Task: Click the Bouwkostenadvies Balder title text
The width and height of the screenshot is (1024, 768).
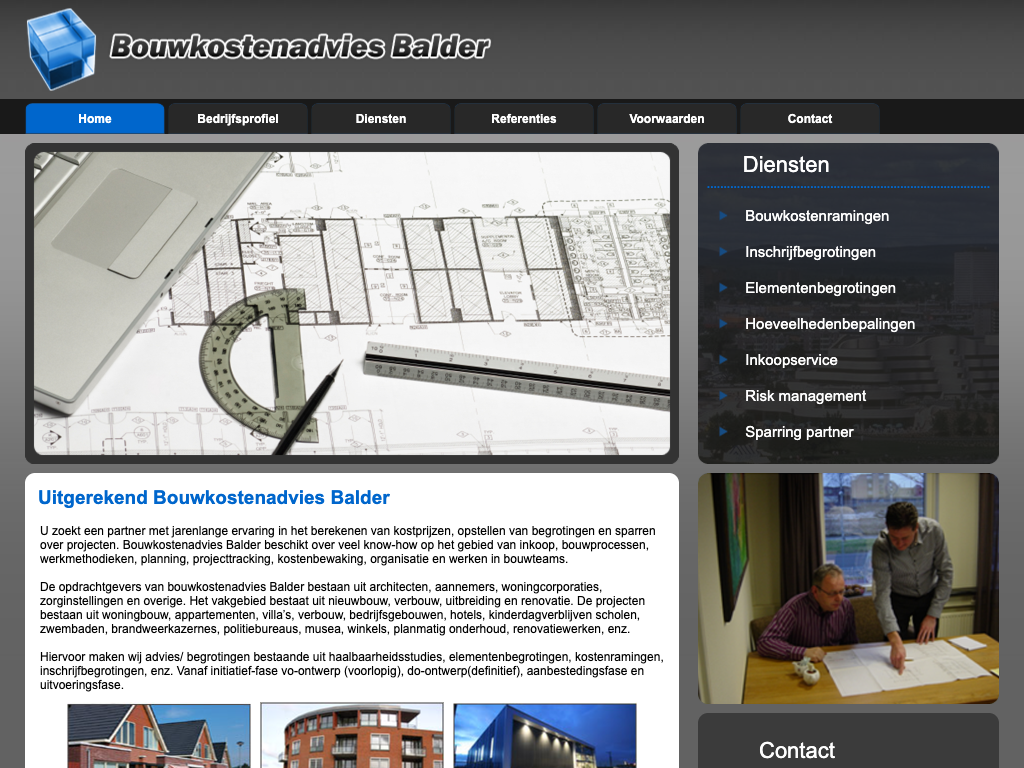Action: click(x=300, y=47)
